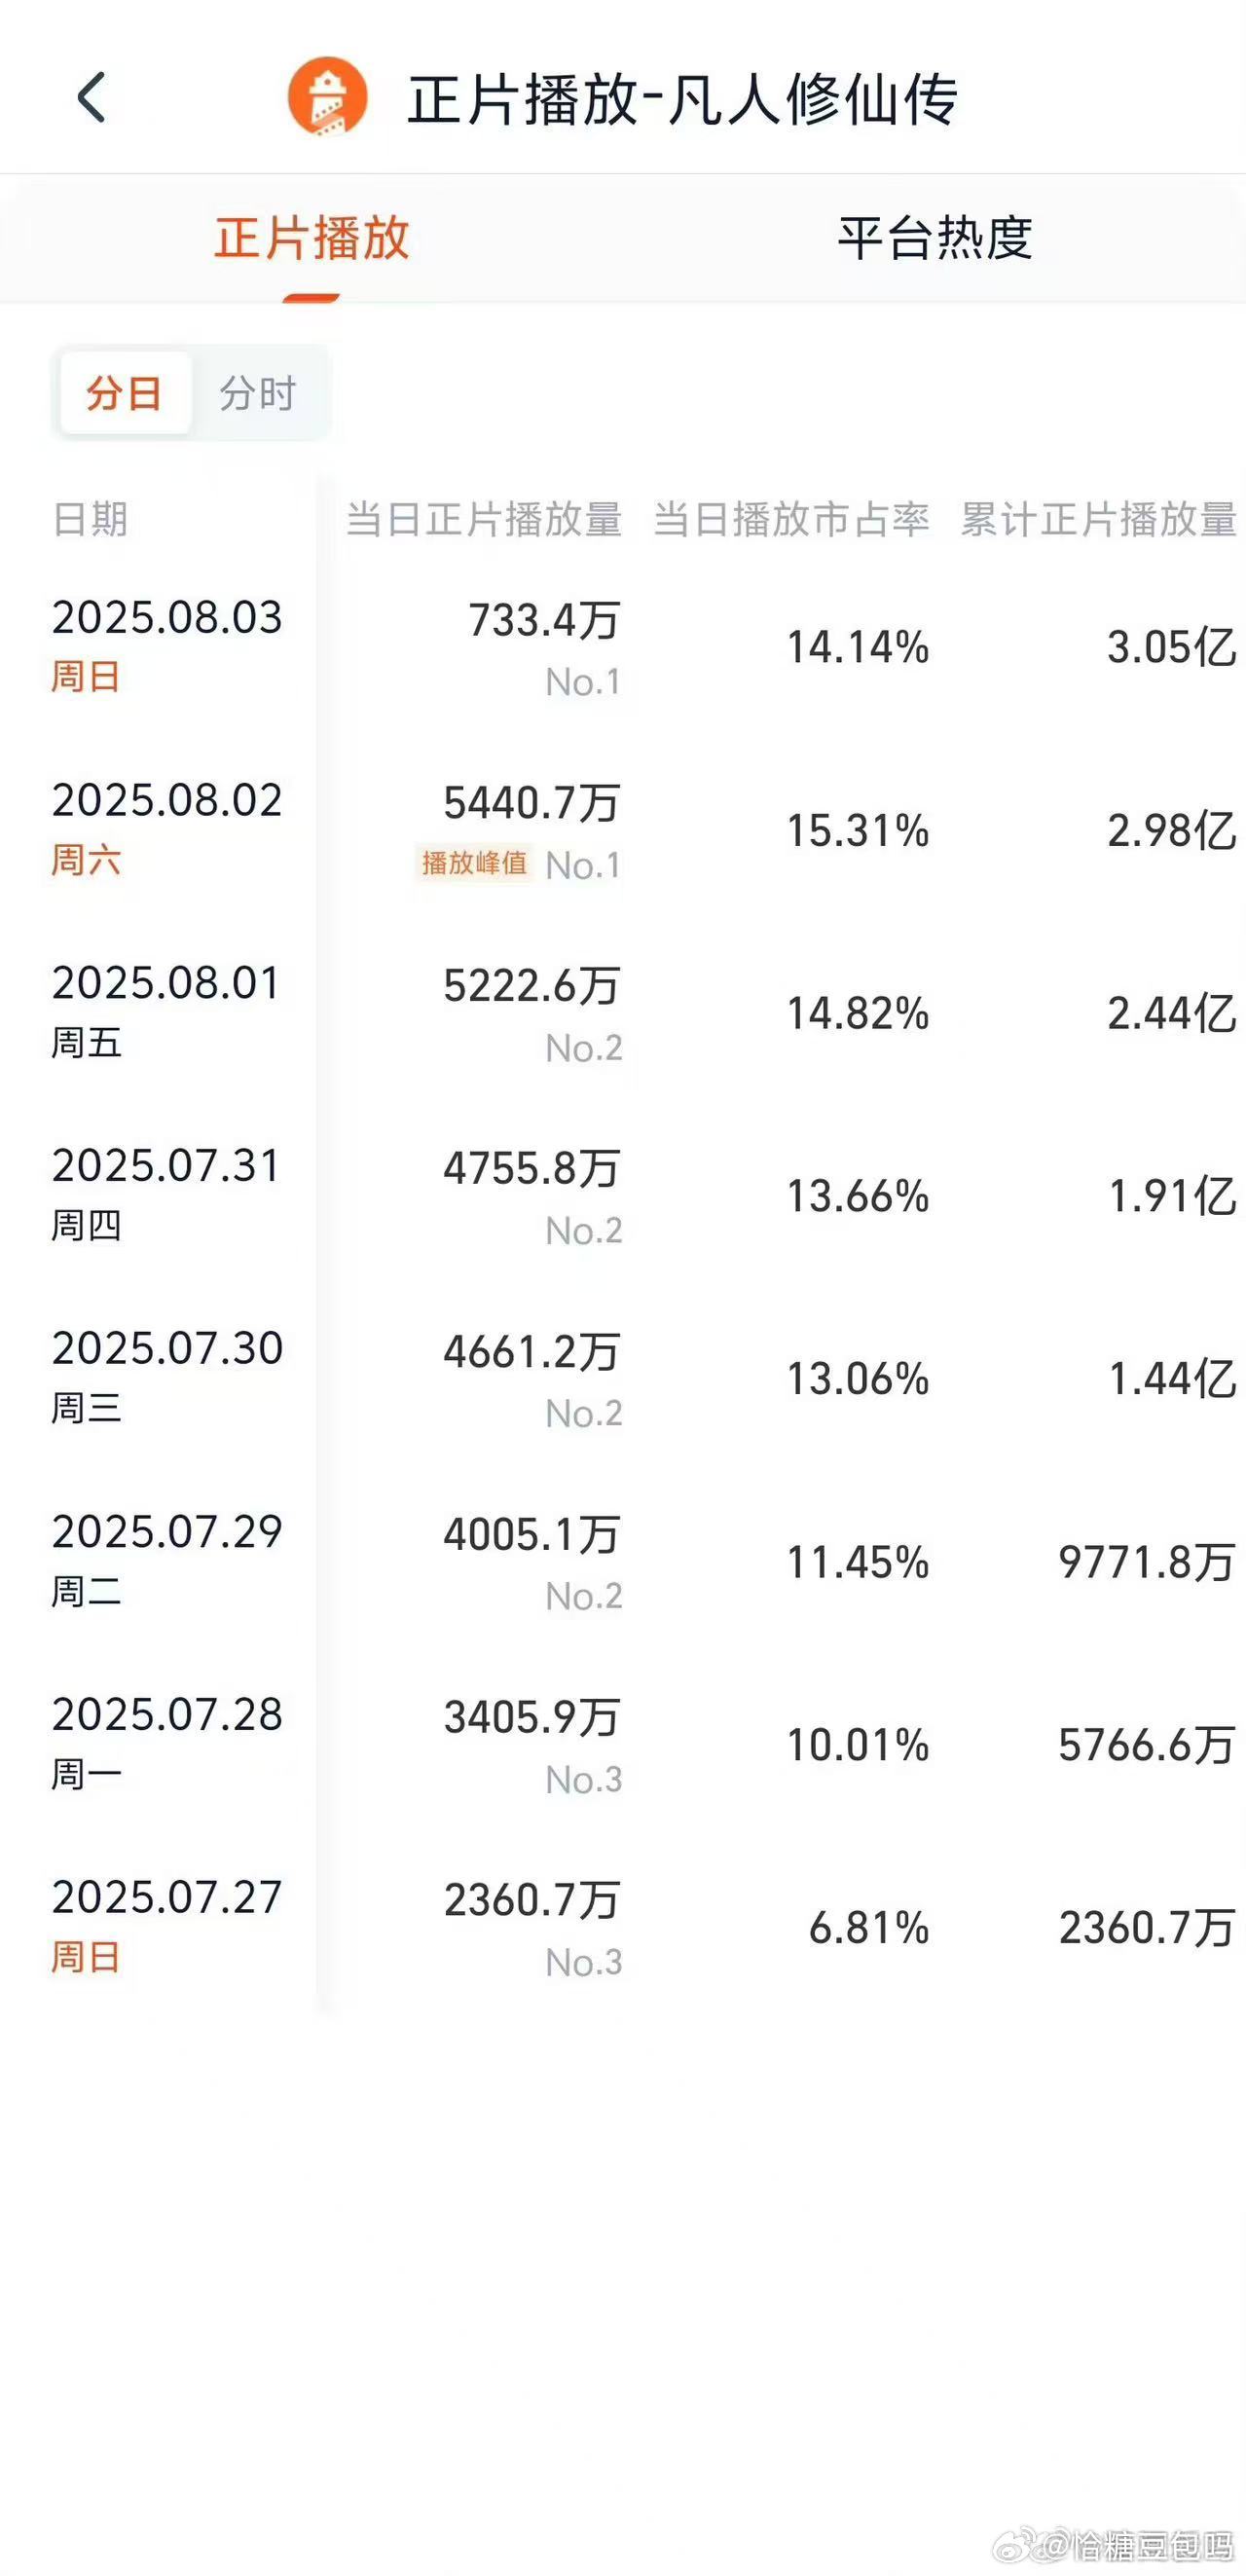Tap the 13.66% market share value
This screenshot has height=2576, width=1246.
click(x=858, y=1196)
